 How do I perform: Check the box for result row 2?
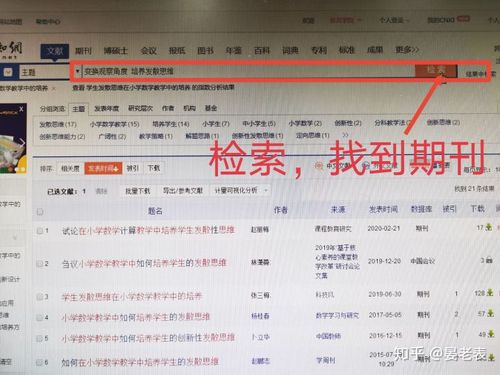click(39, 264)
